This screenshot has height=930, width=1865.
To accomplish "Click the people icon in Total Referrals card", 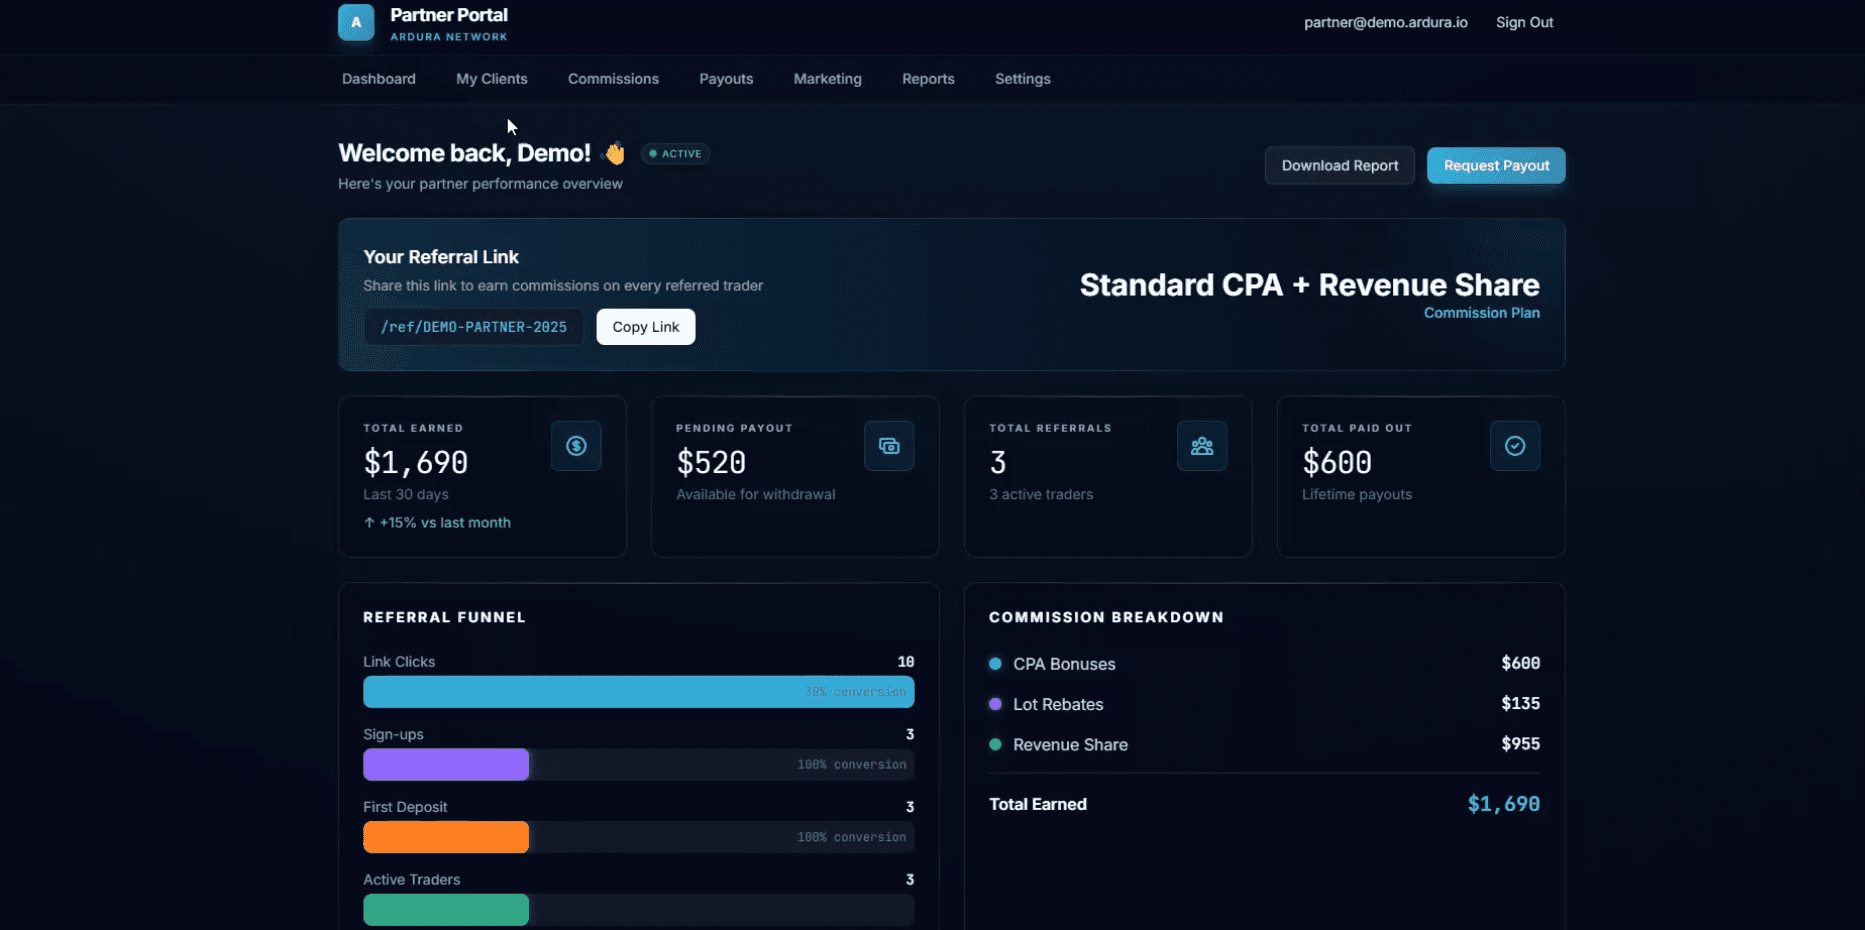I will tap(1202, 446).
